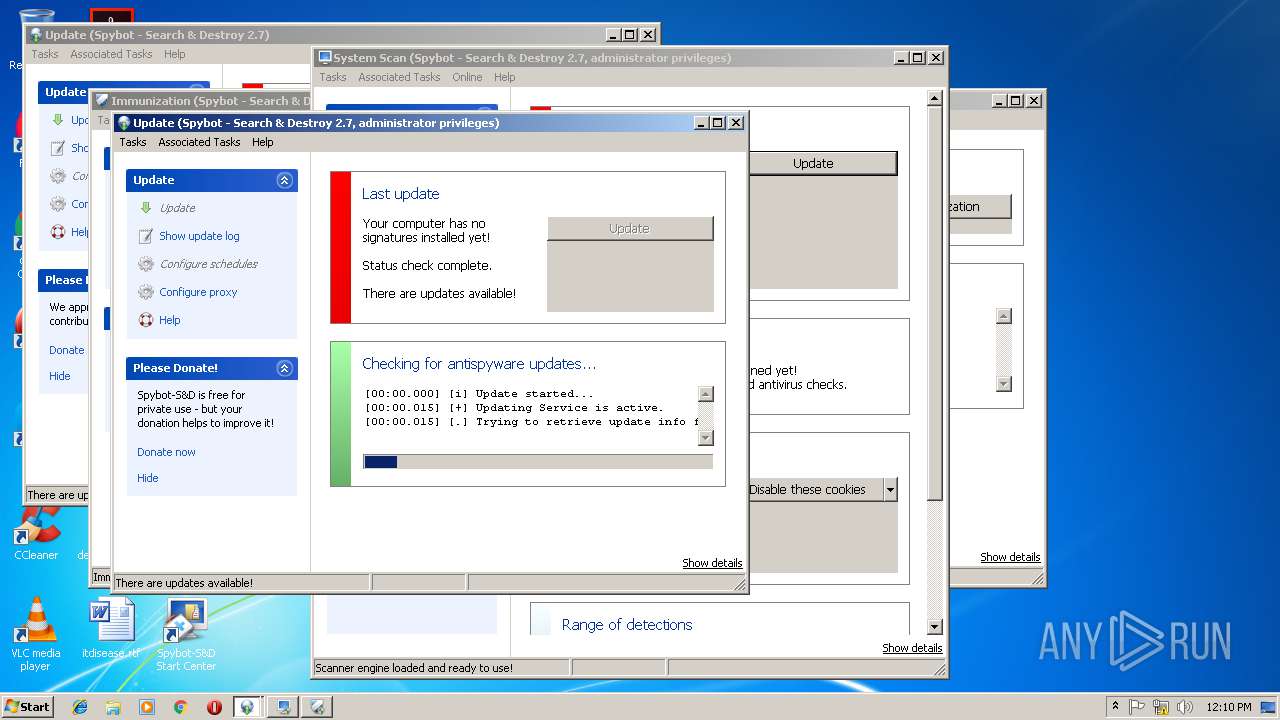Open the Disable these cookies dropdown arrow
This screenshot has height=720, width=1280.
[890, 489]
